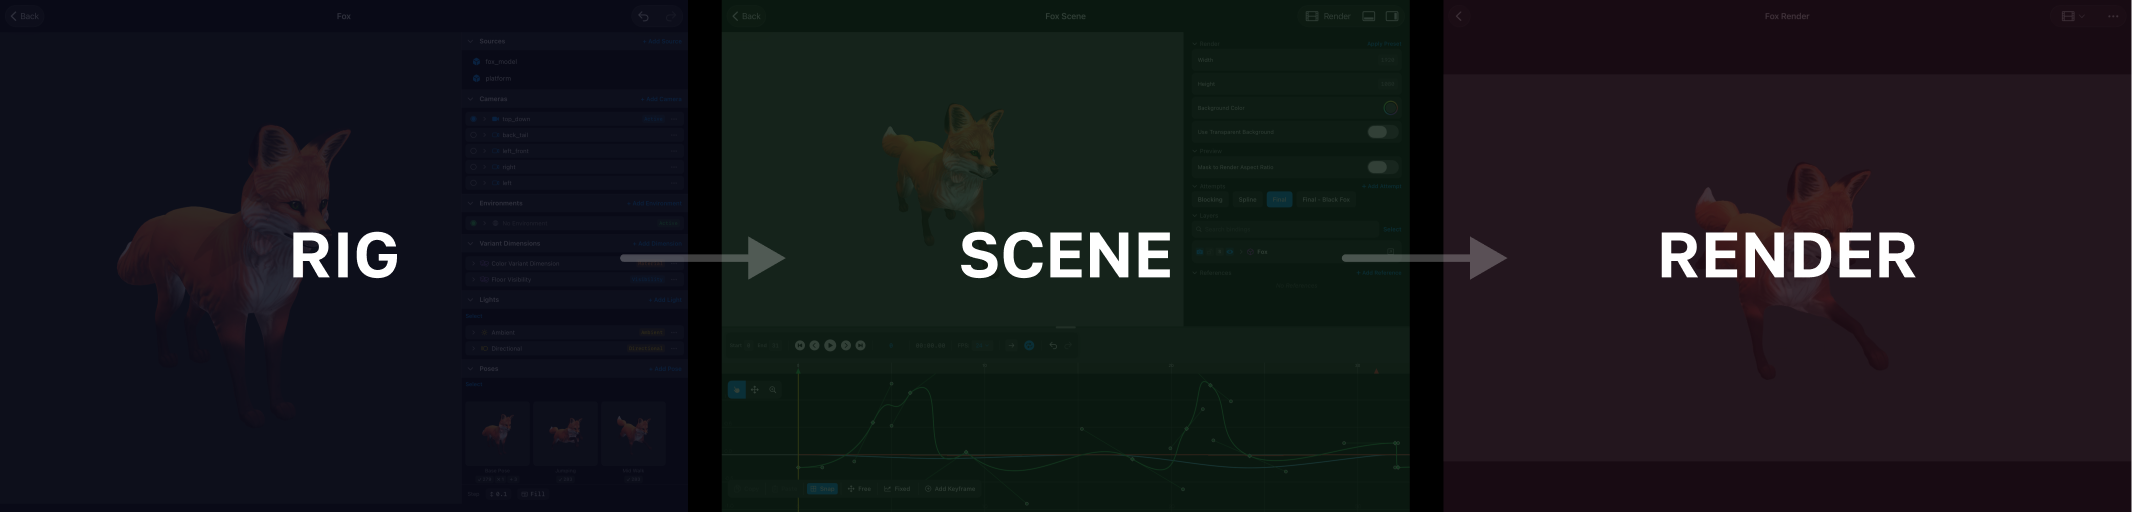This screenshot has height=512, width=2132.
Task: Toggle Fox layer eye visibility icon
Action: tap(1231, 252)
